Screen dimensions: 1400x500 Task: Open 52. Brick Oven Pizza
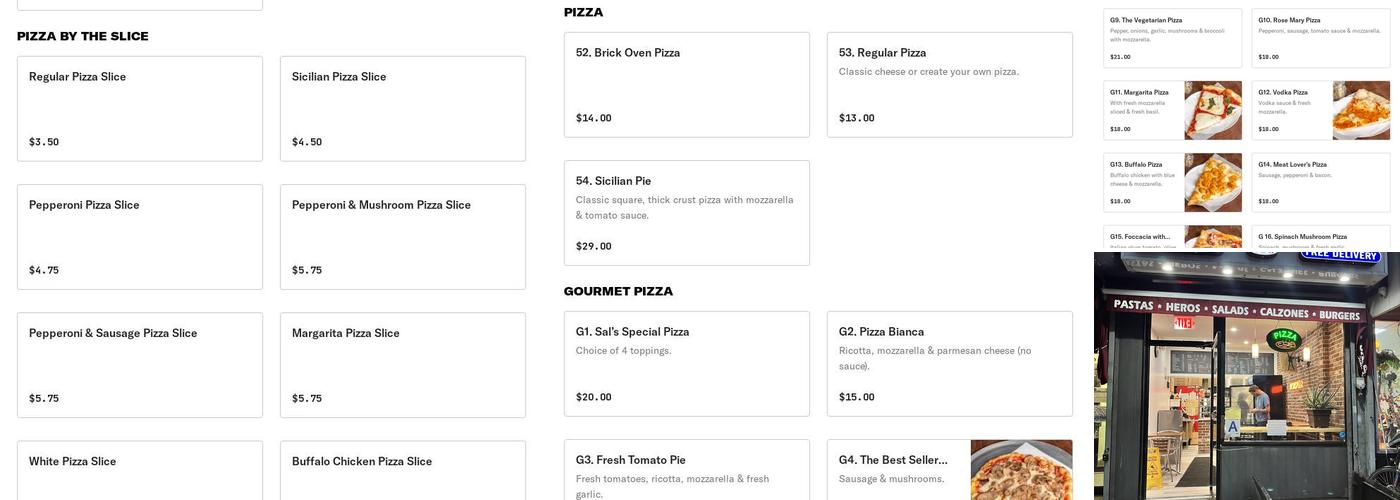[686, 84]
